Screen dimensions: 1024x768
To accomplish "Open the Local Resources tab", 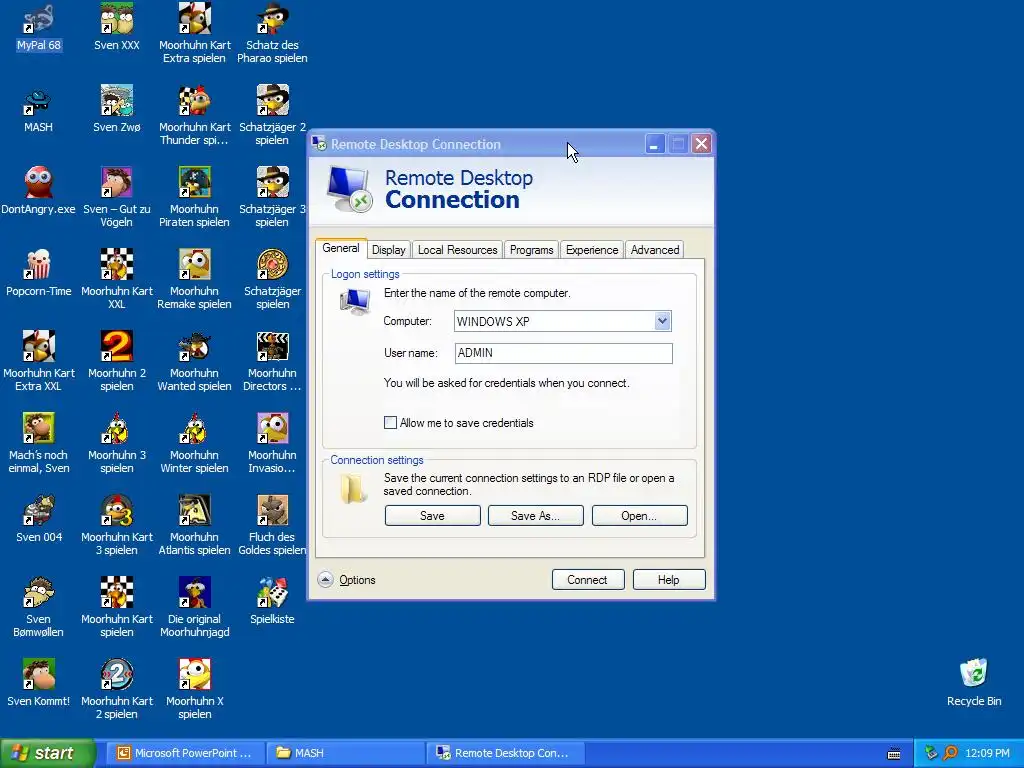I will pyautogui.click(x=458, y=249).
